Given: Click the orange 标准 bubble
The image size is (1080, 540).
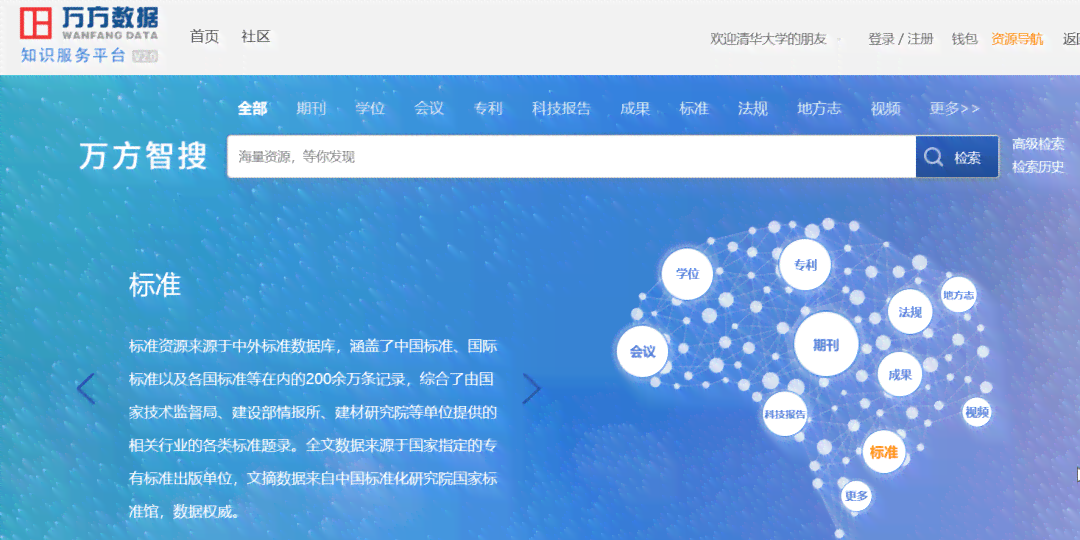Looking at the screenshot, I should 884,453.
